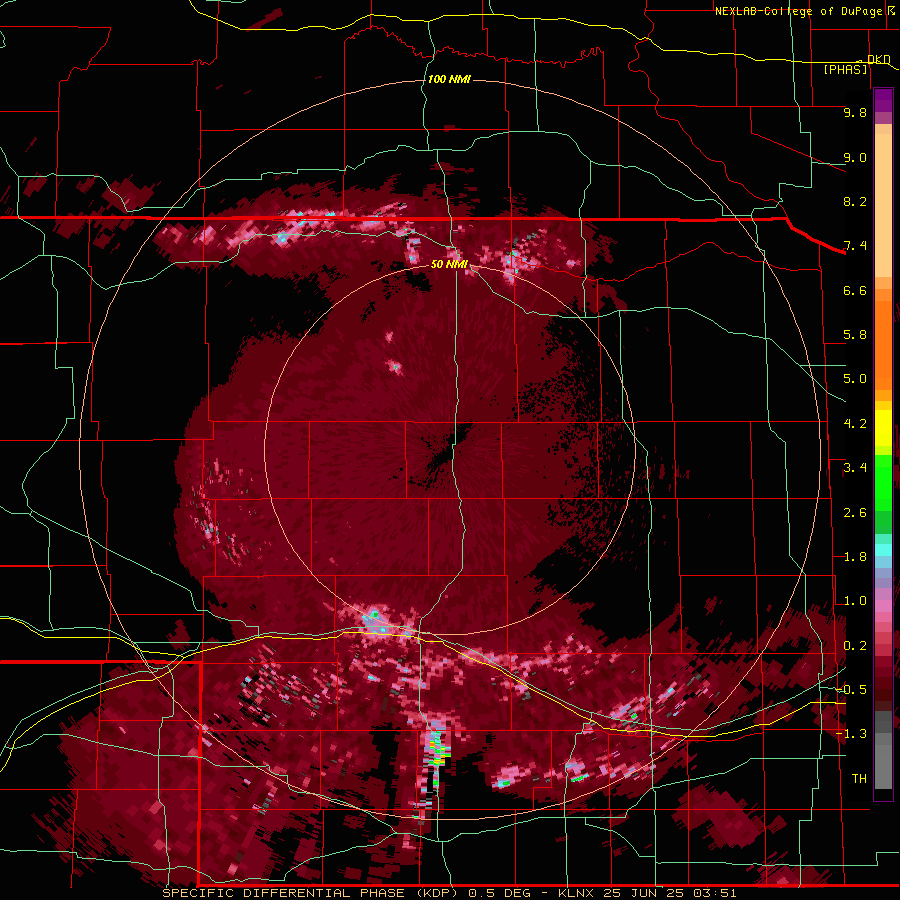Click the 5.8 legend scale value

tap(855, 335)
